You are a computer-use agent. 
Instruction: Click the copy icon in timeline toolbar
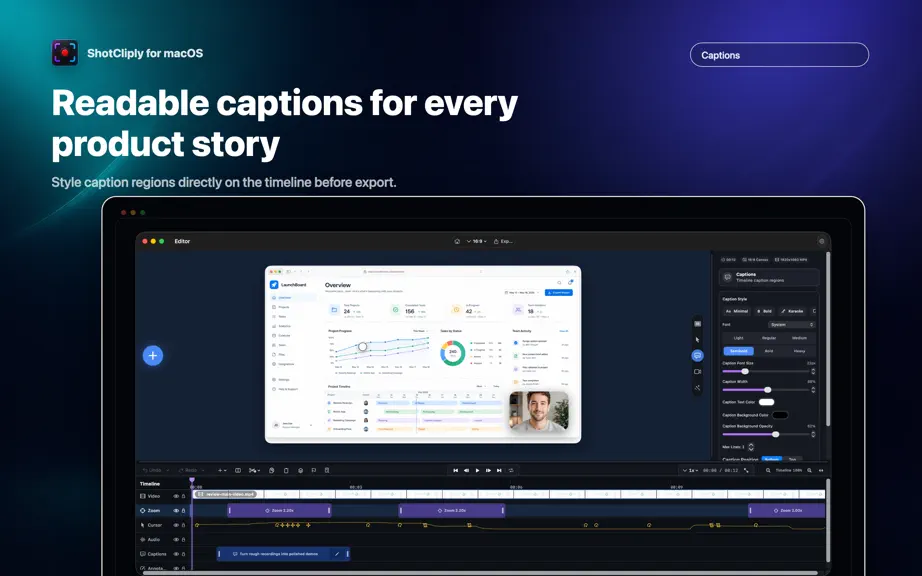click(x=272, y=470)
